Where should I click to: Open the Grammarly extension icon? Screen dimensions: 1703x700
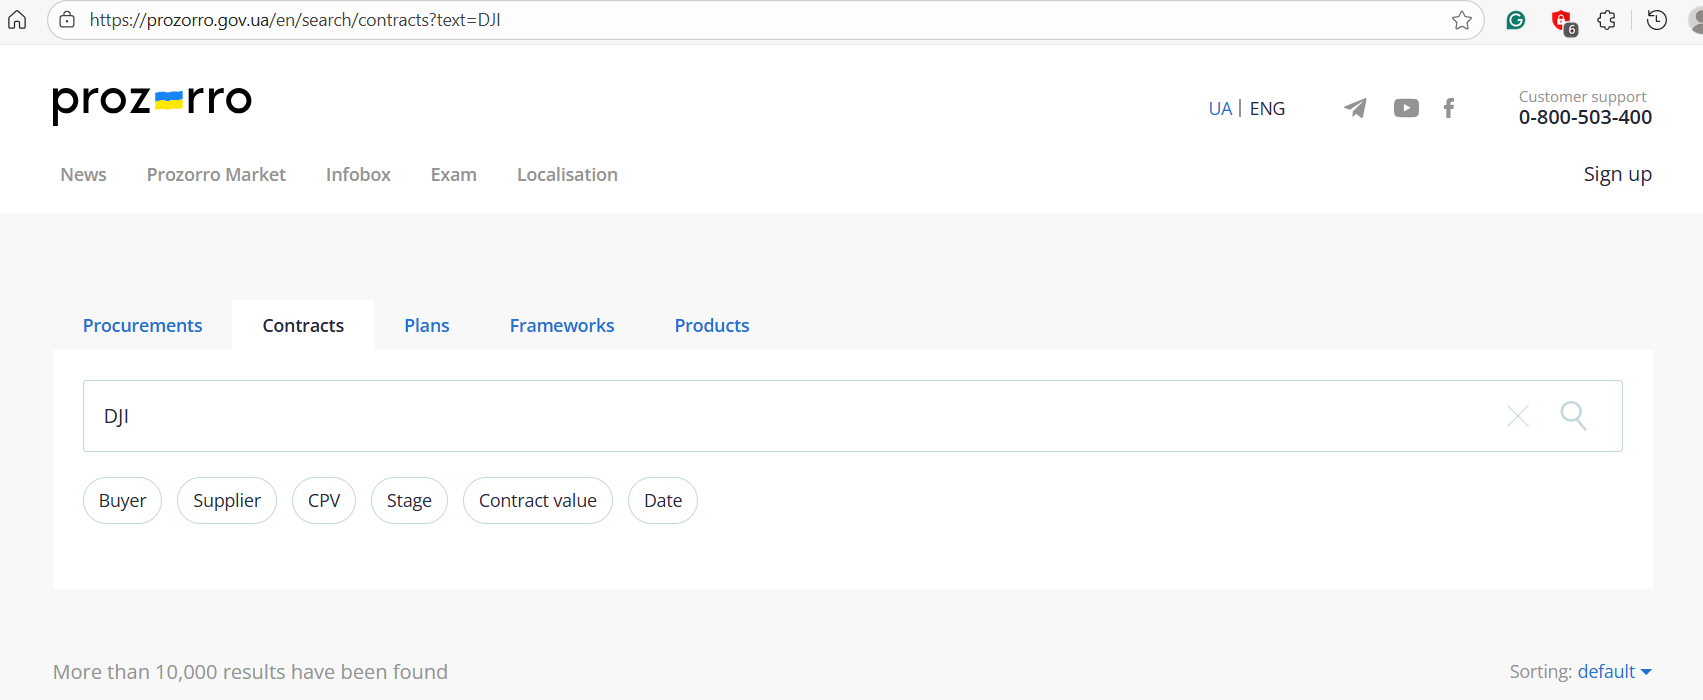pyautogui.click(x=1516, y=20)
